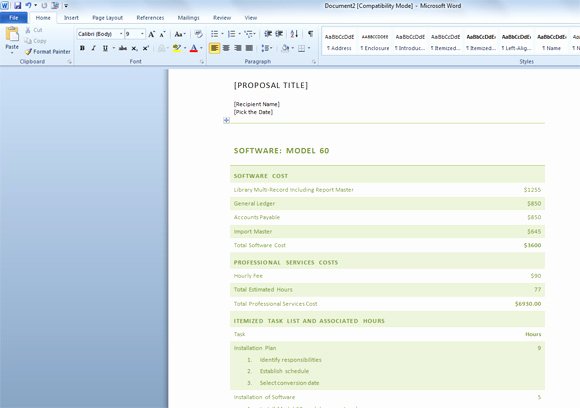The height and width of the screenshot is (408, 580).
Task: Select table using the move handle
Action: [226, 120]
